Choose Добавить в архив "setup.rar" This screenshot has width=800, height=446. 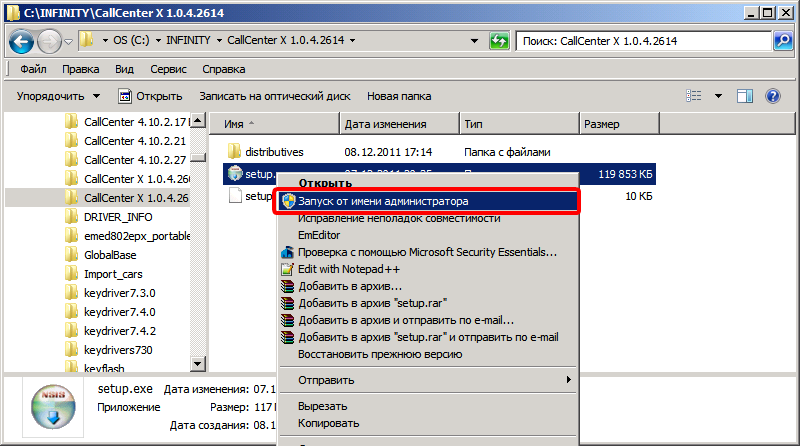[372, 303]
